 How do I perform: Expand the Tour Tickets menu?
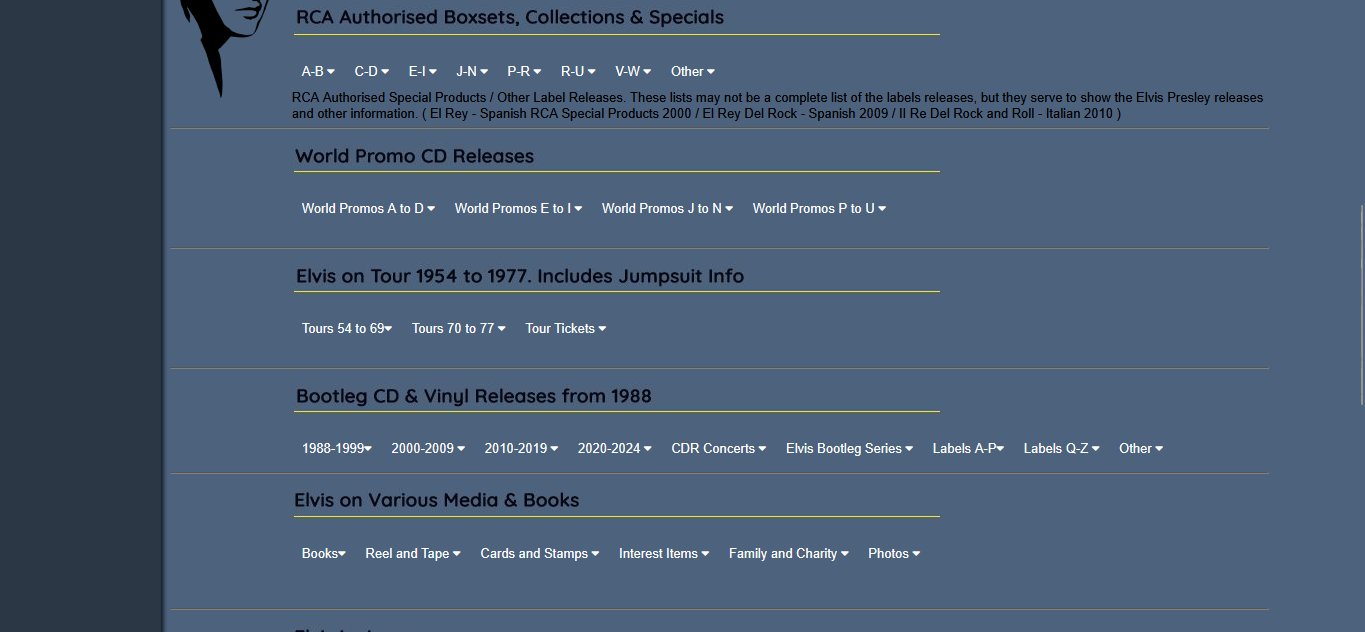(x=566, y=328)
